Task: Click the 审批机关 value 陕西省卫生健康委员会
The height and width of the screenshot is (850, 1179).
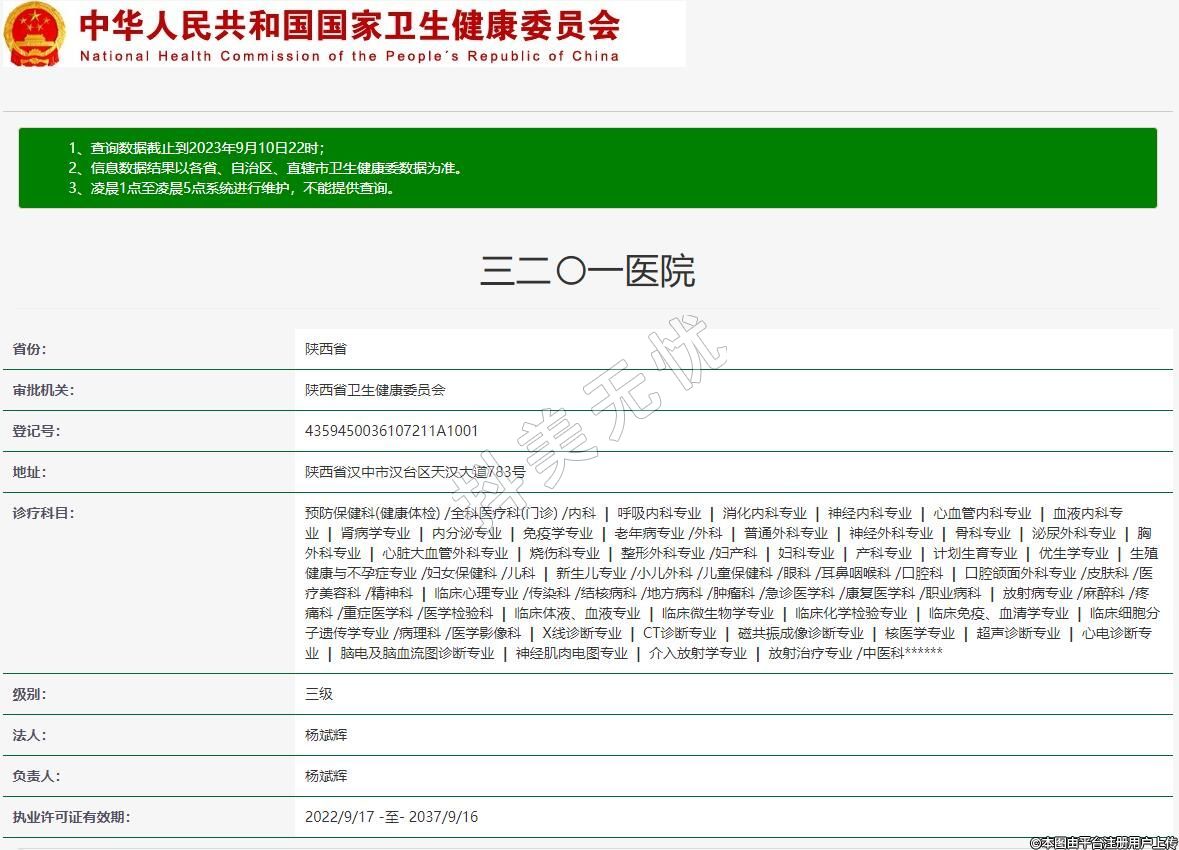Action: (374, 390)
